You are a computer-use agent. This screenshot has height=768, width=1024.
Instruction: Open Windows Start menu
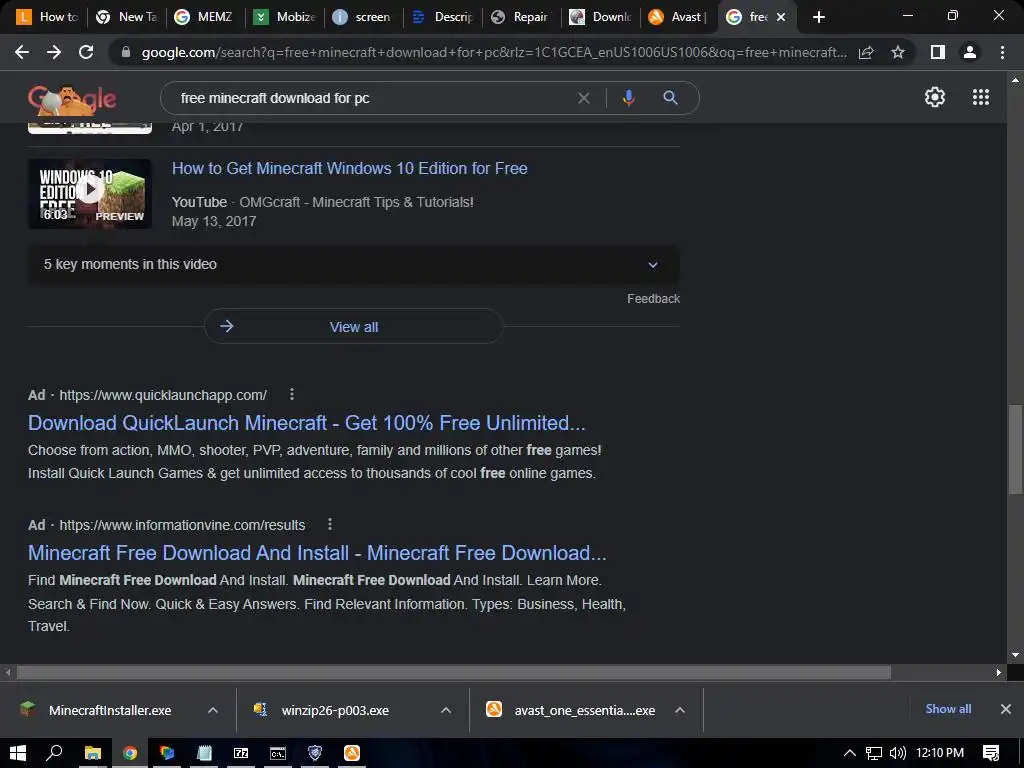click(x=18, y=753)
